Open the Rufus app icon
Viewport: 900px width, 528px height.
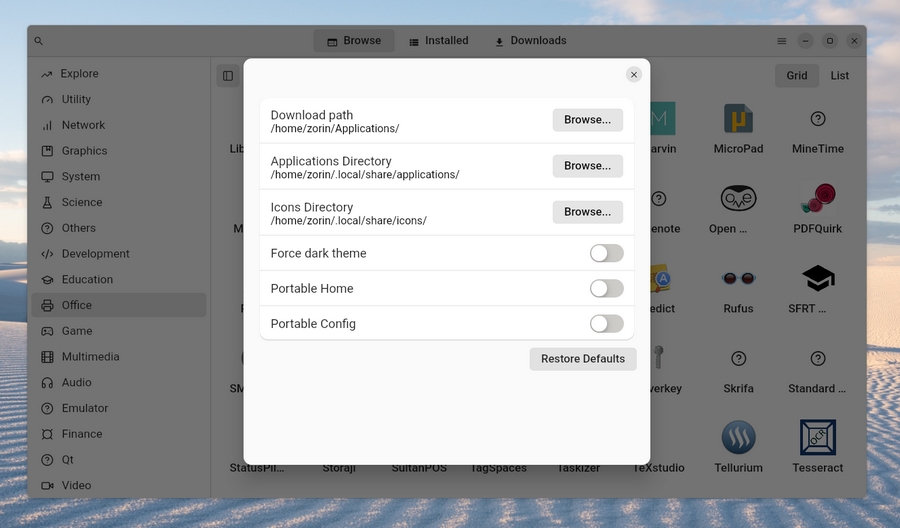coord(738,278)
